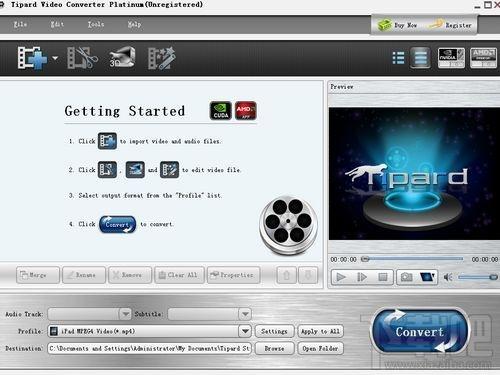This screenshot has height=375, width=500.
Task: Click the Open Folder button
Action: point(320,348)
